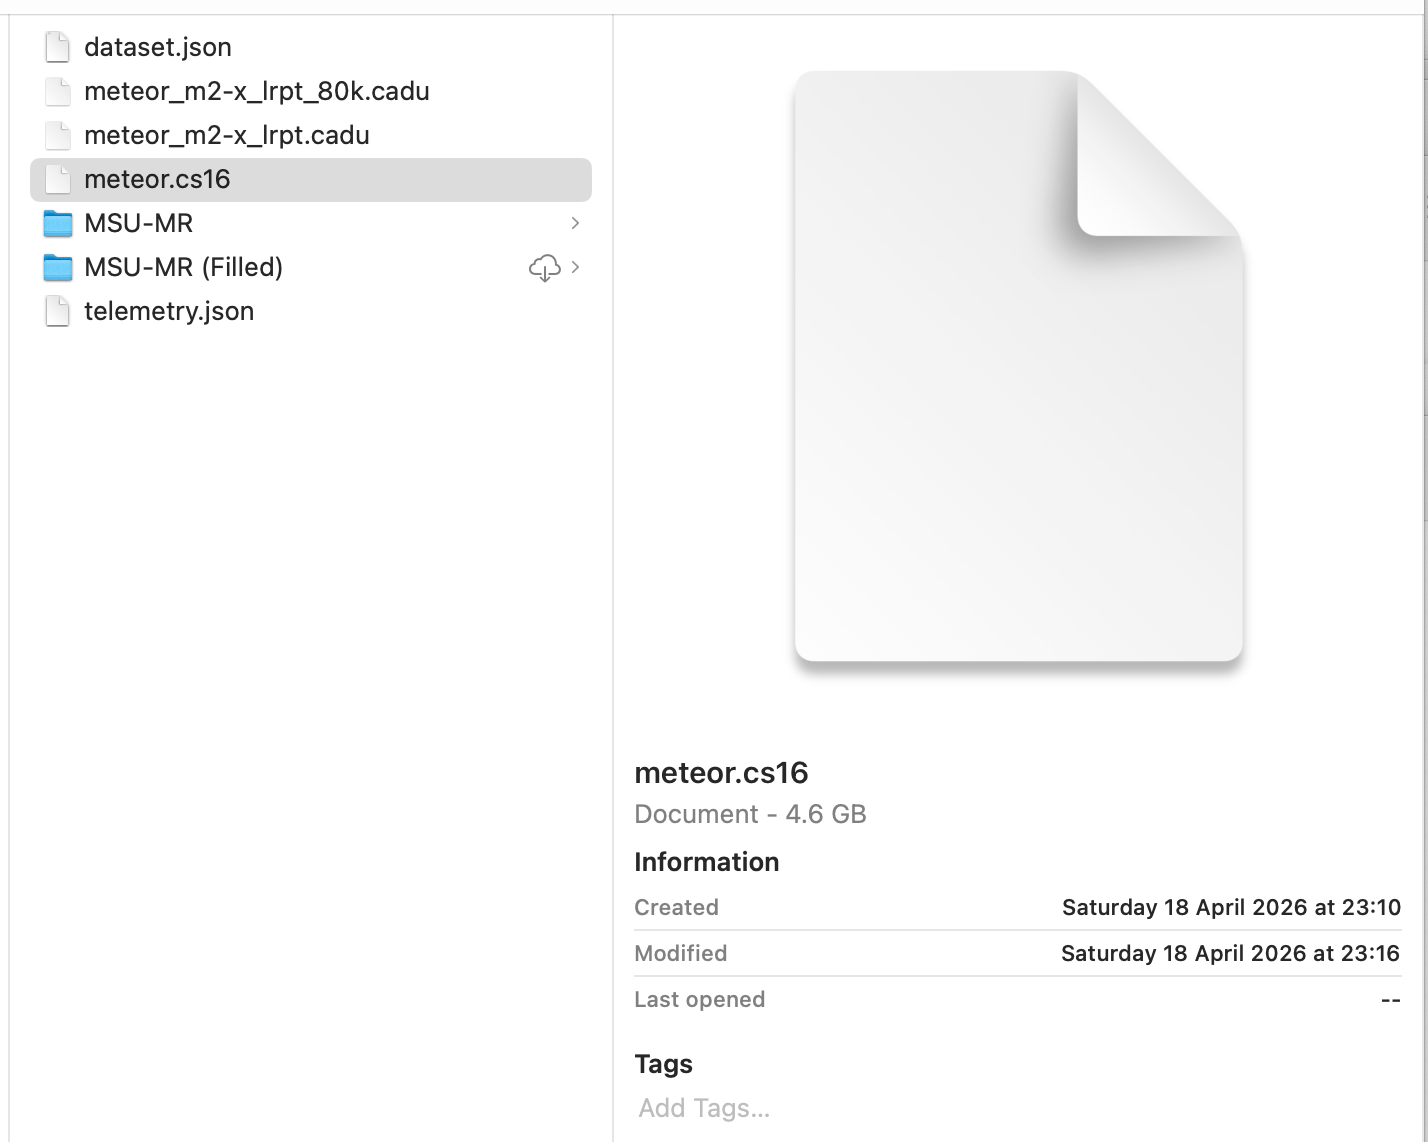
Task: Select the dataset.json file name
Action: (x=158, y=47)
